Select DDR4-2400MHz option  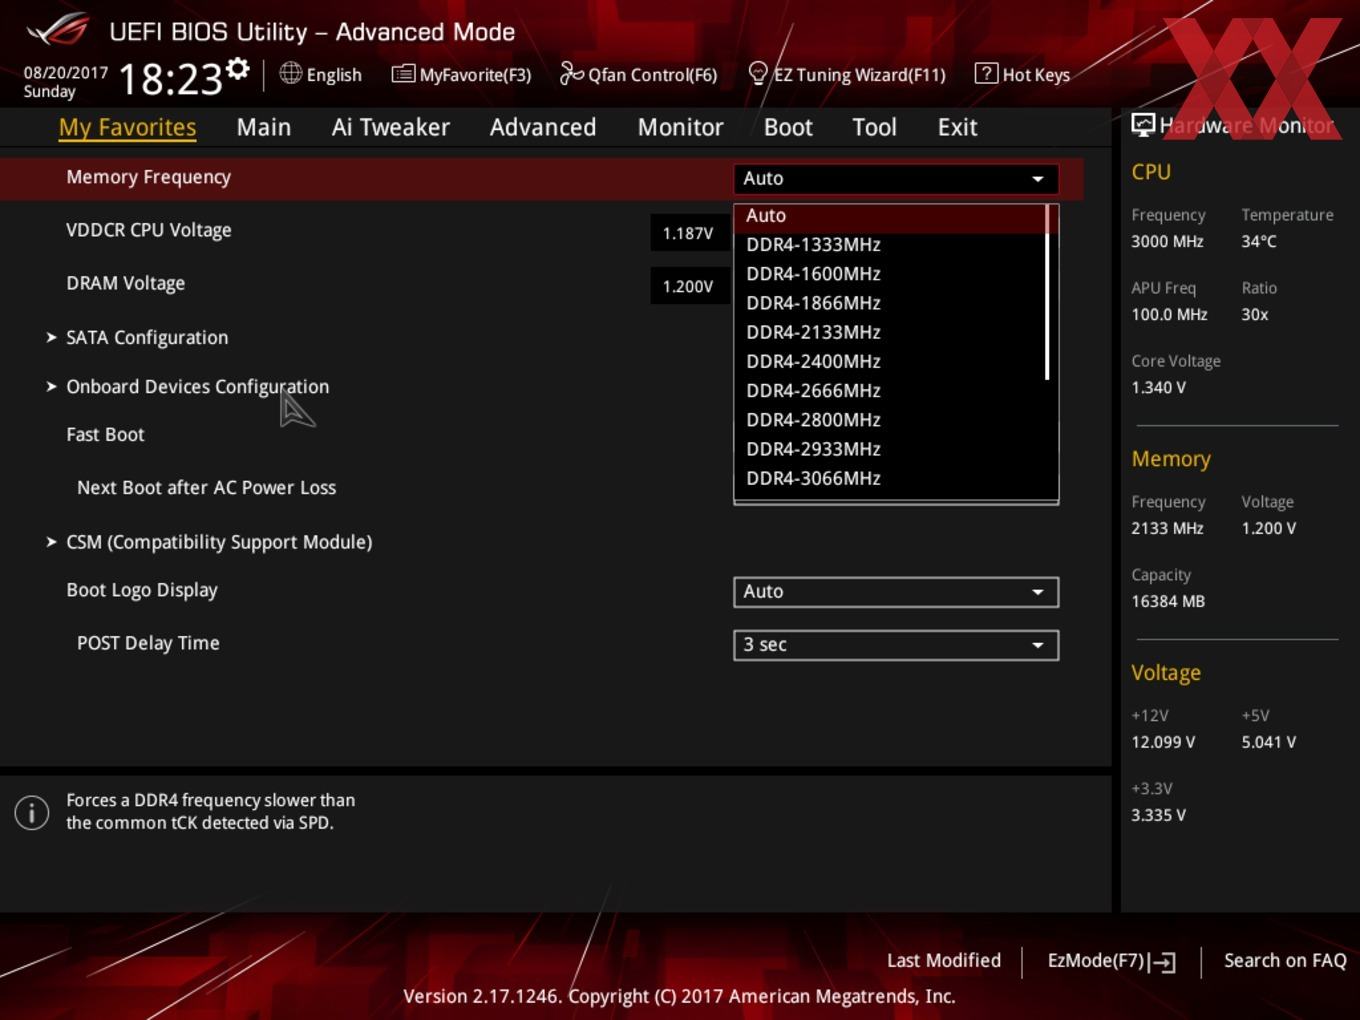(x=889, y=361)
